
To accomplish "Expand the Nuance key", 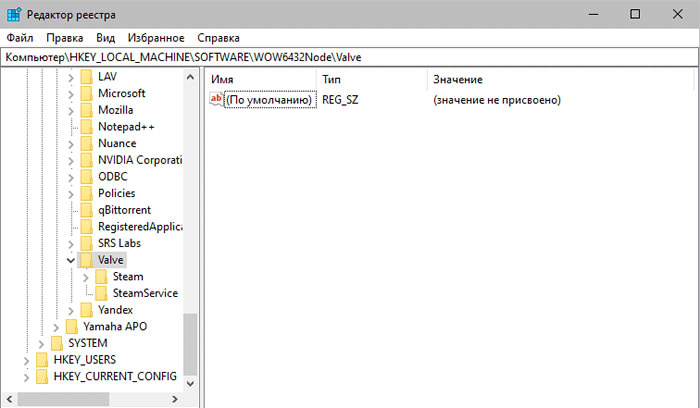I will coord(71,144).
